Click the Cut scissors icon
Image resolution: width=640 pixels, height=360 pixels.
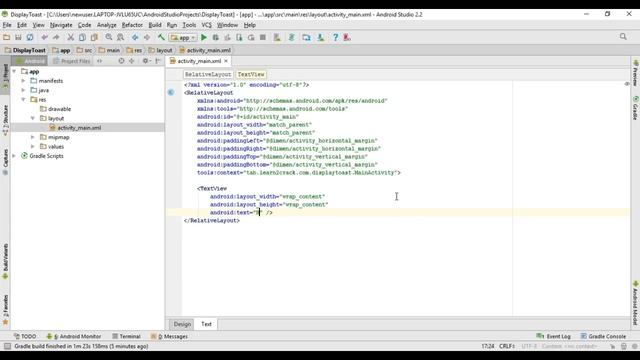point(71,37)
